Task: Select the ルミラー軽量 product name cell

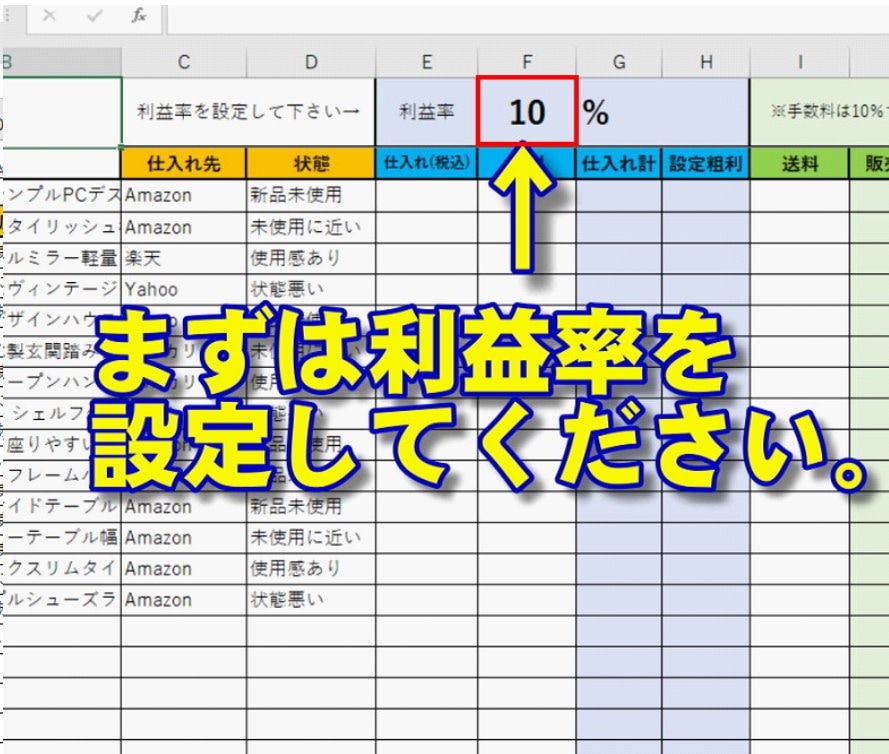Action: coord(61,259)
